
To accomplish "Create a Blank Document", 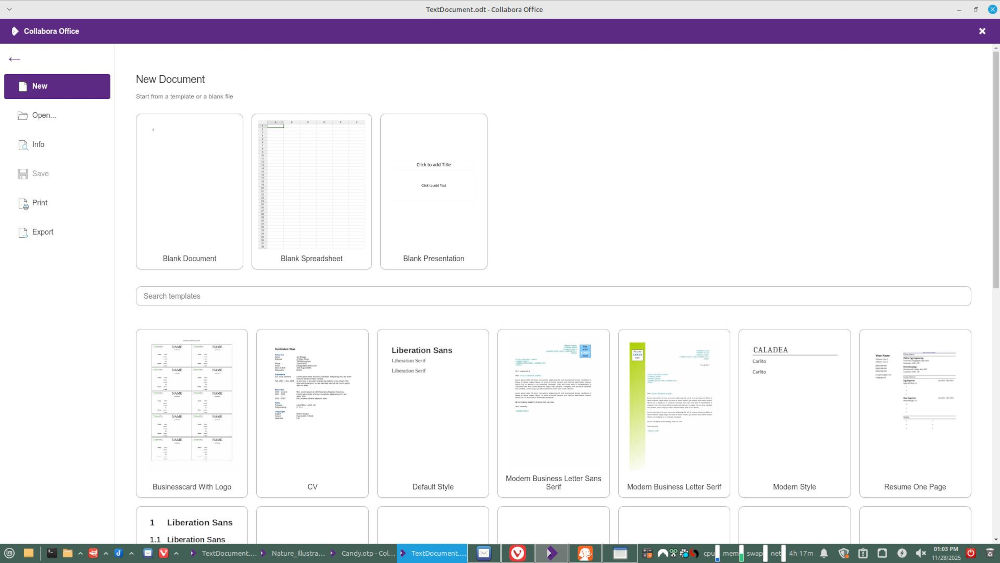I will [189, 190].
